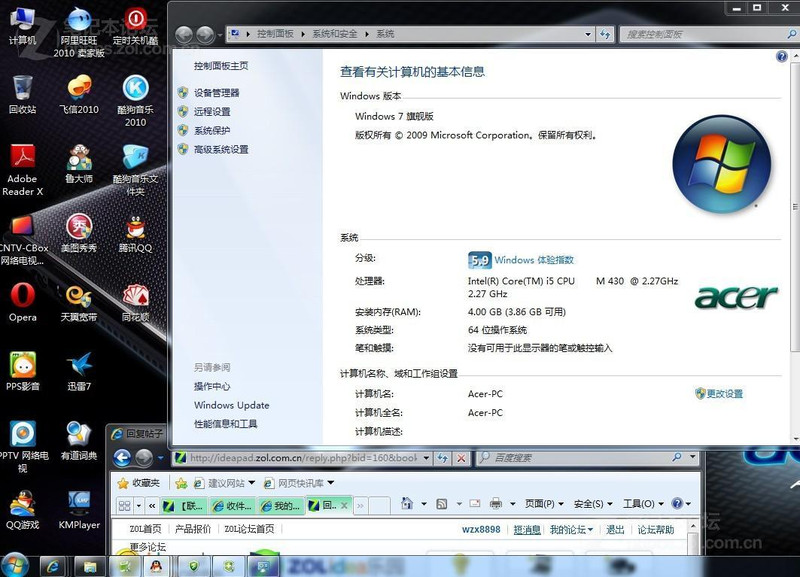Click the Windows Start orb
This screenshot has width=800, height=577.
pyautogui.click(x=17, y=566)
